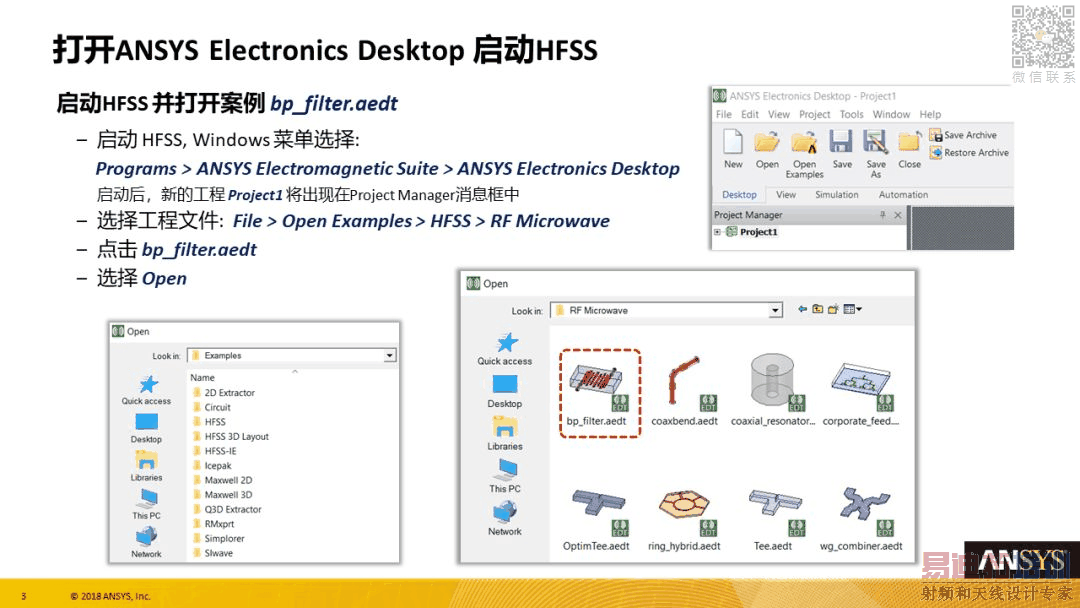
Task: Select the HFSS folder
Action: [x=209, y=421]
